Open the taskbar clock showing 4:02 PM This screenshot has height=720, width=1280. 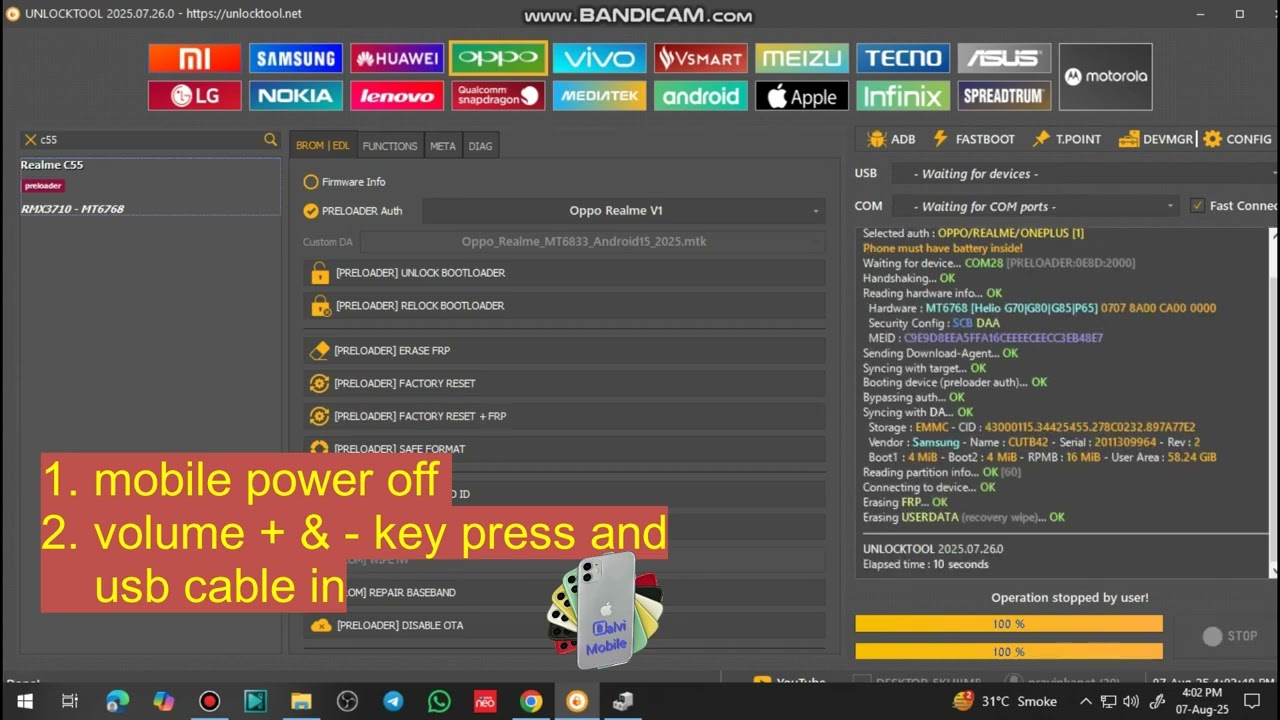tap(1202, 700)
